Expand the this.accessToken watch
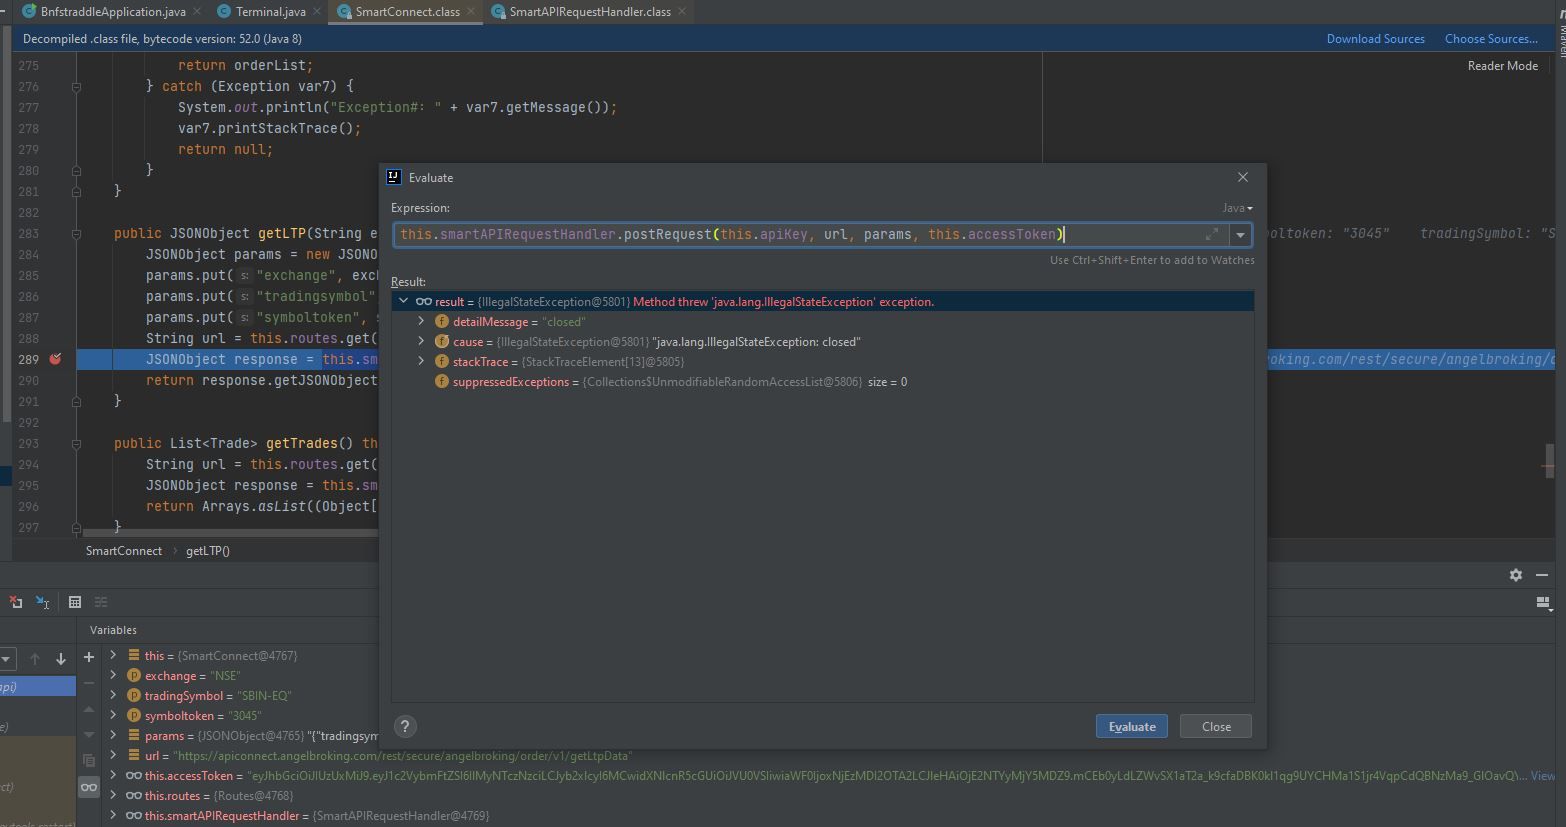The height and width of the screenshot is (827, 1566). [113, 776]
